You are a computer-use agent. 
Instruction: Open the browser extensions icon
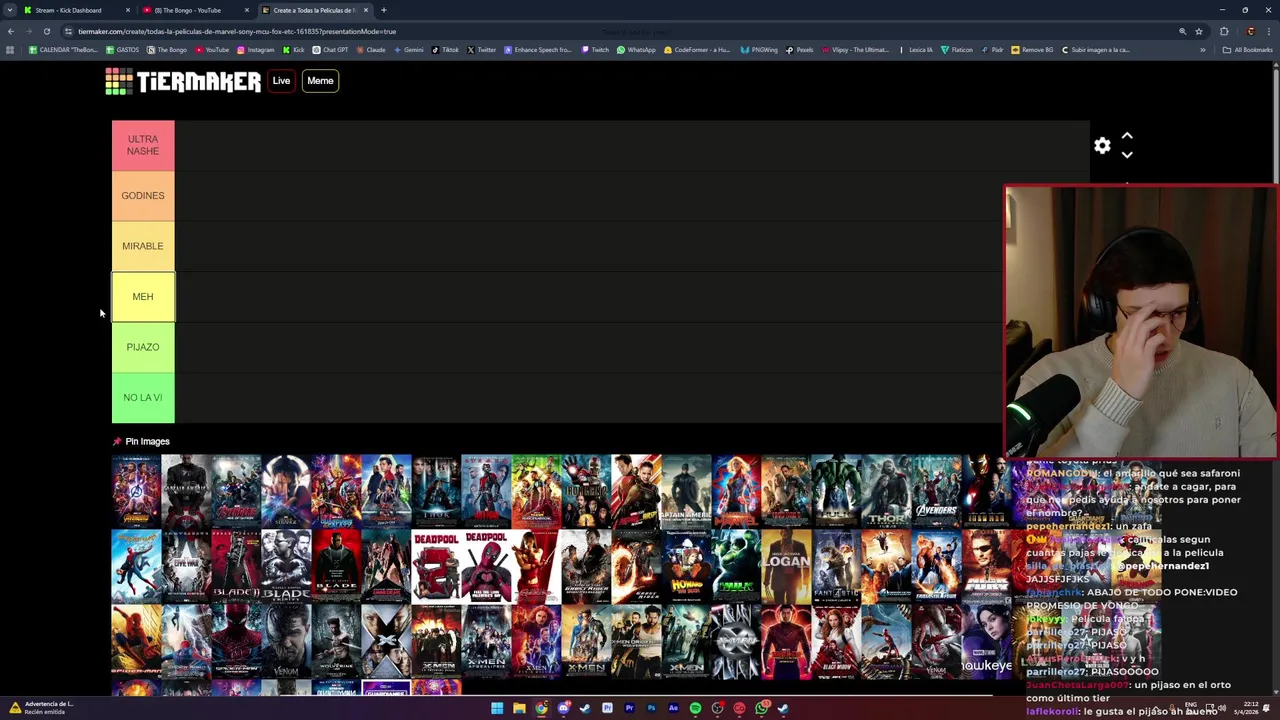[x=1224, y=31]
